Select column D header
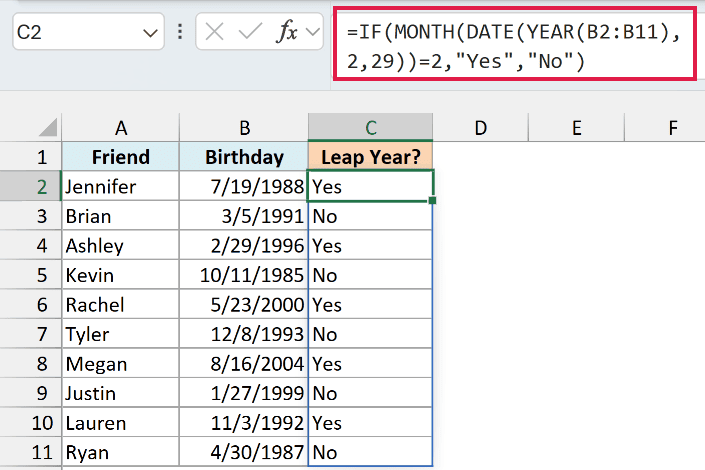The image size is (705, 470). [x=481, y=128]
